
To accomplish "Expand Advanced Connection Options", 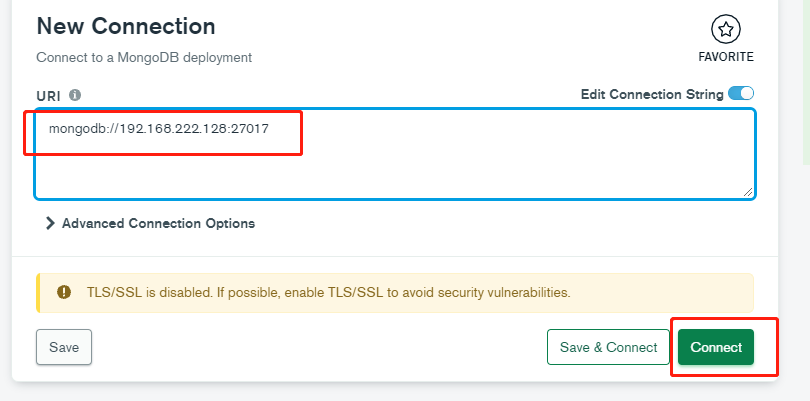I will pos(150,223).
